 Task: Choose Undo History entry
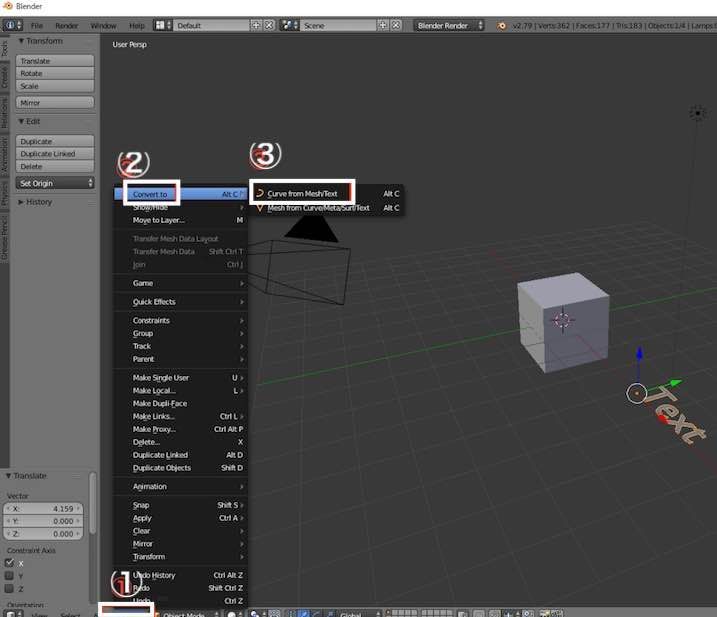coord(181,575)
